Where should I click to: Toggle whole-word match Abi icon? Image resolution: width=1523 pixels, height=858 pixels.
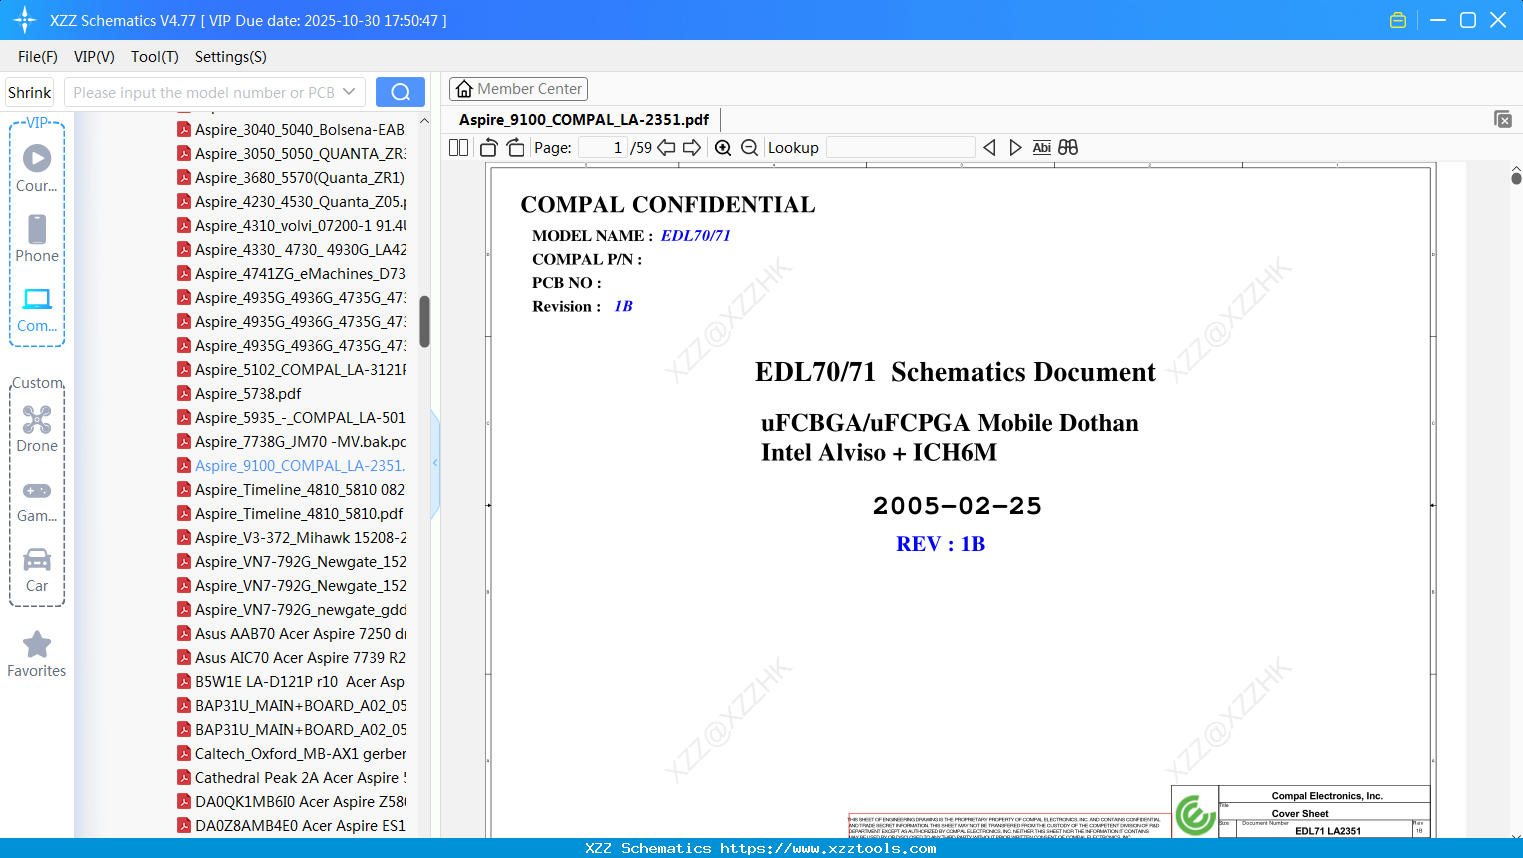[1042, 148]
